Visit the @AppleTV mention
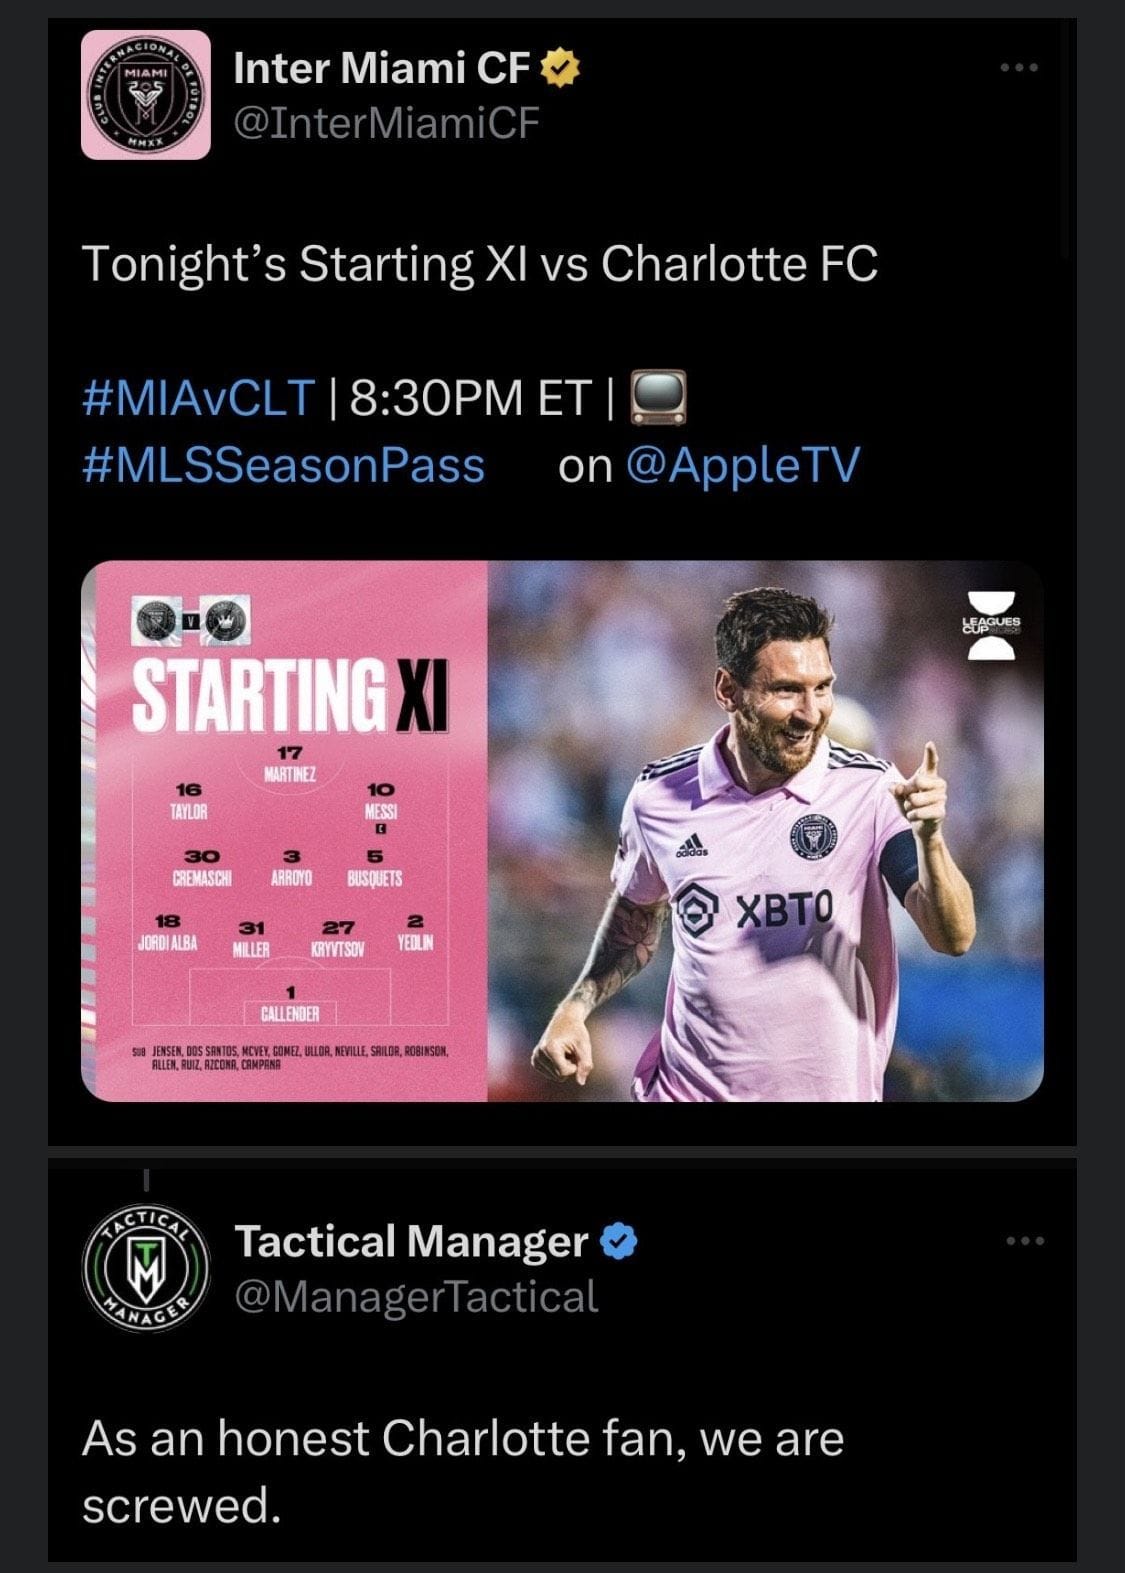Screen dimensions: 1125x1573 tap(741, 465)
